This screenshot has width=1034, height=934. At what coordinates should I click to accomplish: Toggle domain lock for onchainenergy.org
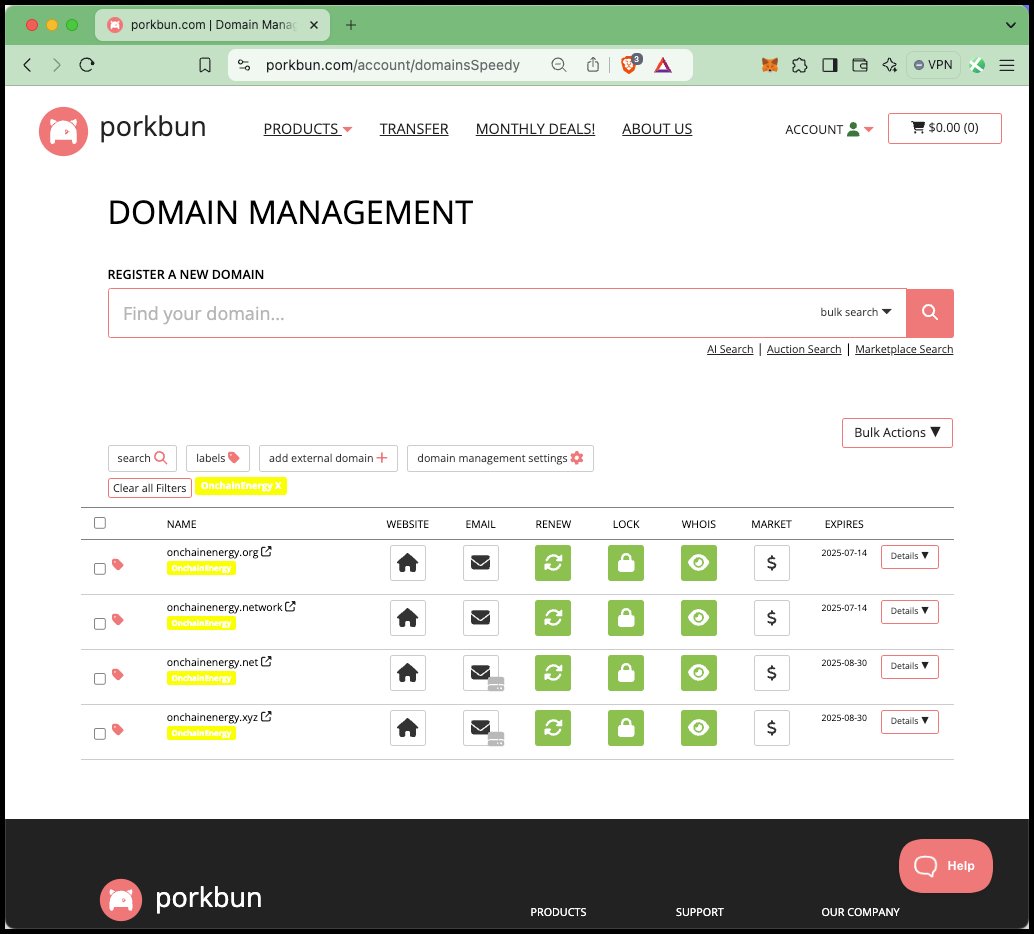(626, 563)
